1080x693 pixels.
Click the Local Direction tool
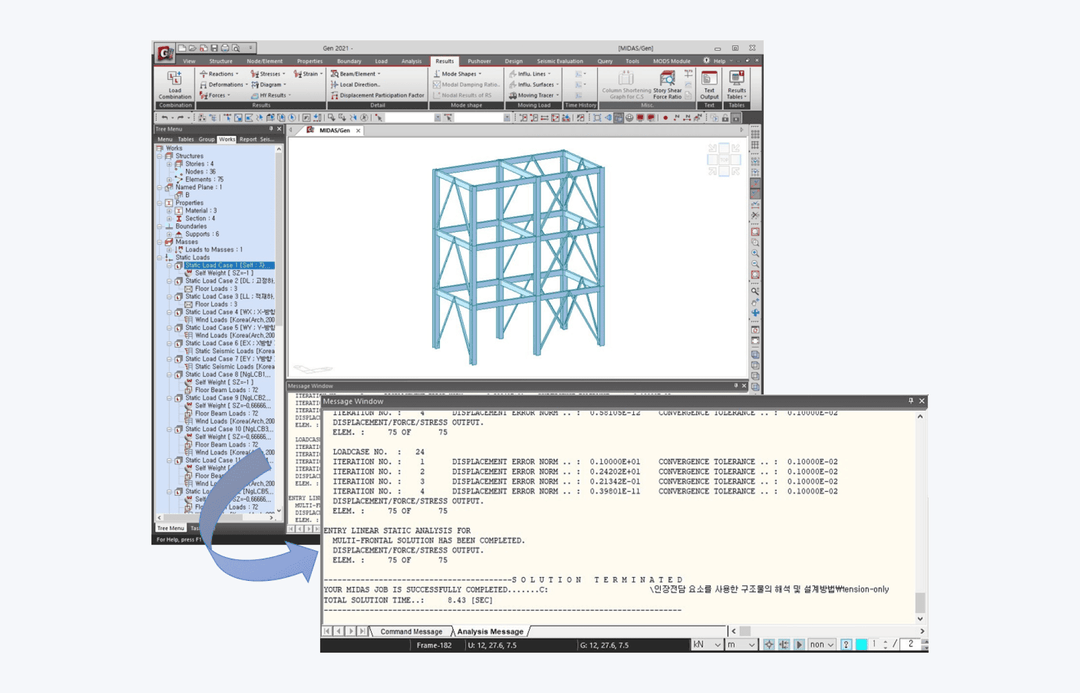pyautogui.click(x=355, y=84)
